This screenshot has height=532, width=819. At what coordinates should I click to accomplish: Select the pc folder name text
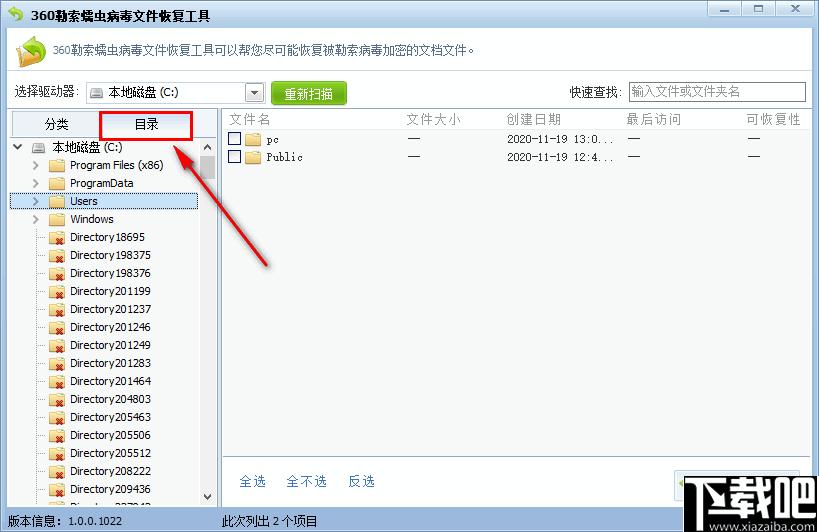click(x=272, y=140)
